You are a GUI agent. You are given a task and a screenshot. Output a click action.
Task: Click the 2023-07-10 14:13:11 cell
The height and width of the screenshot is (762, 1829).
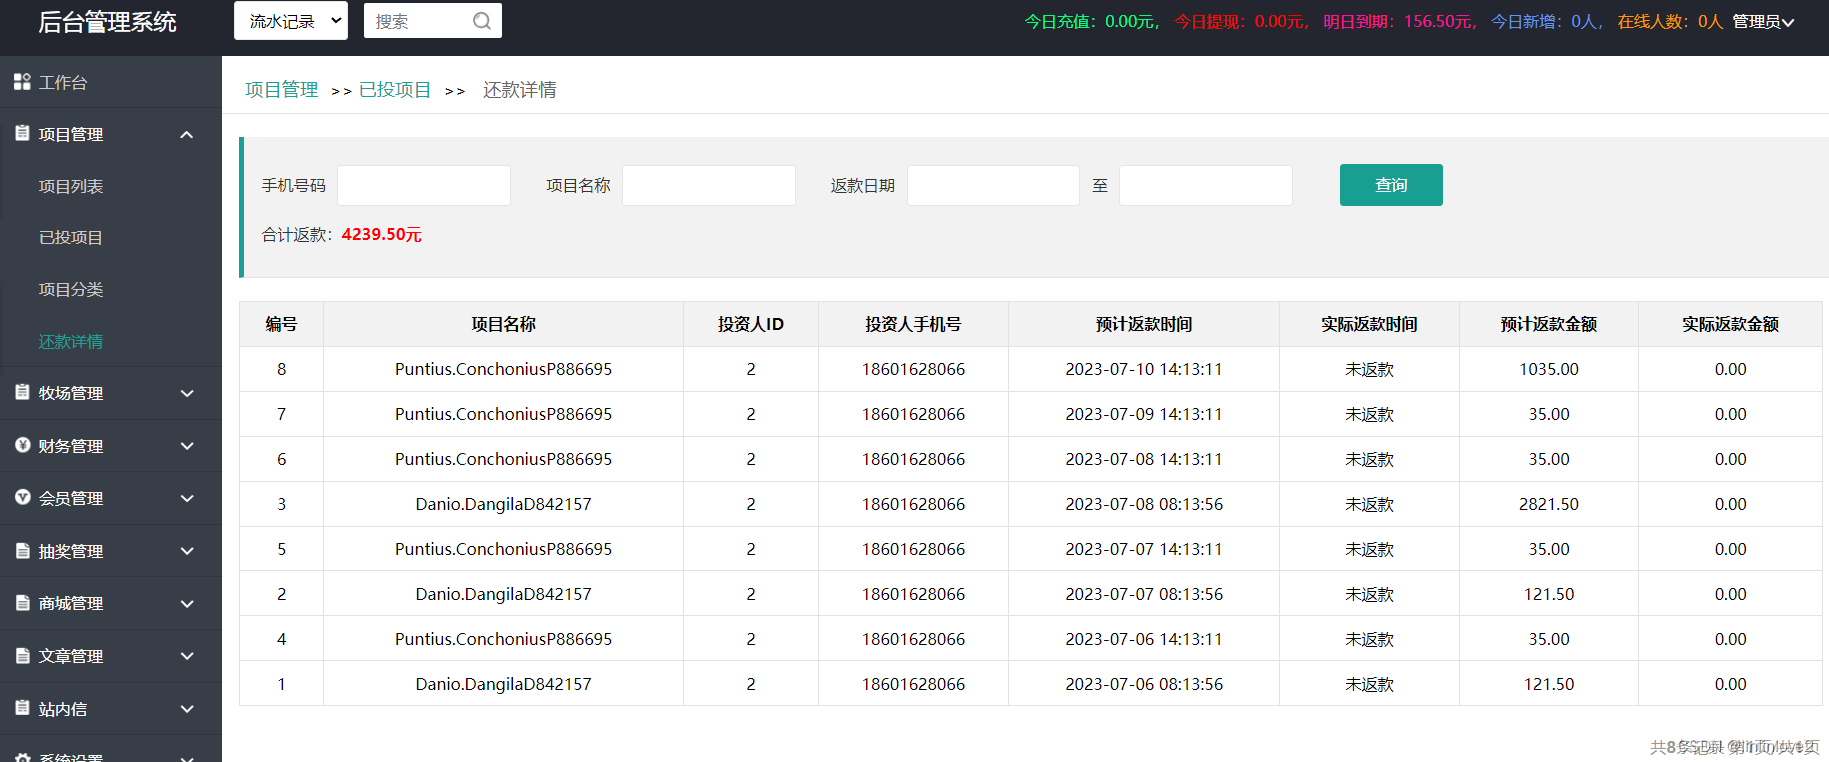click(1144, 369)
